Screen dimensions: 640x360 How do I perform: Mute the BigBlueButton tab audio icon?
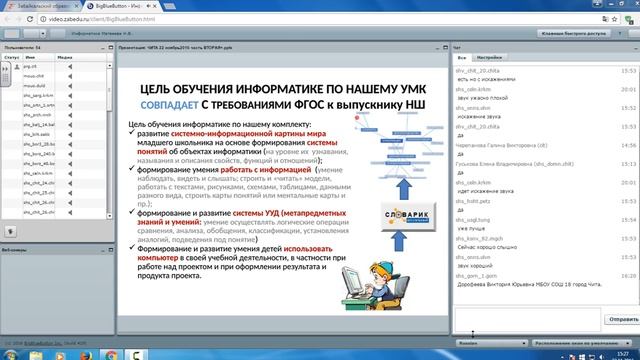coord(149,6)
